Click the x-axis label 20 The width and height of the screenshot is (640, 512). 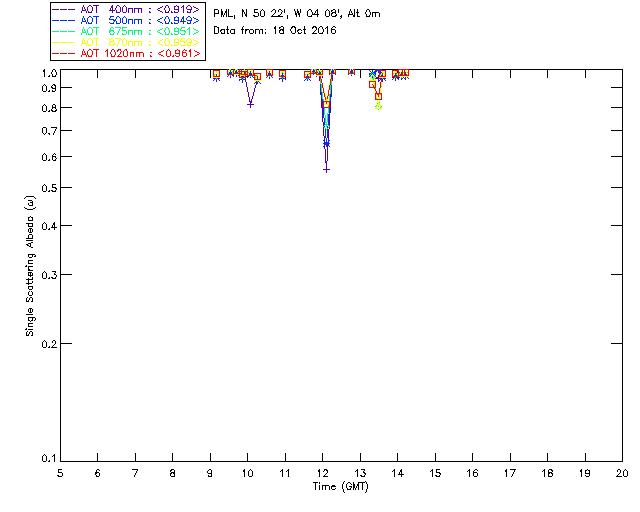point(622,473)
